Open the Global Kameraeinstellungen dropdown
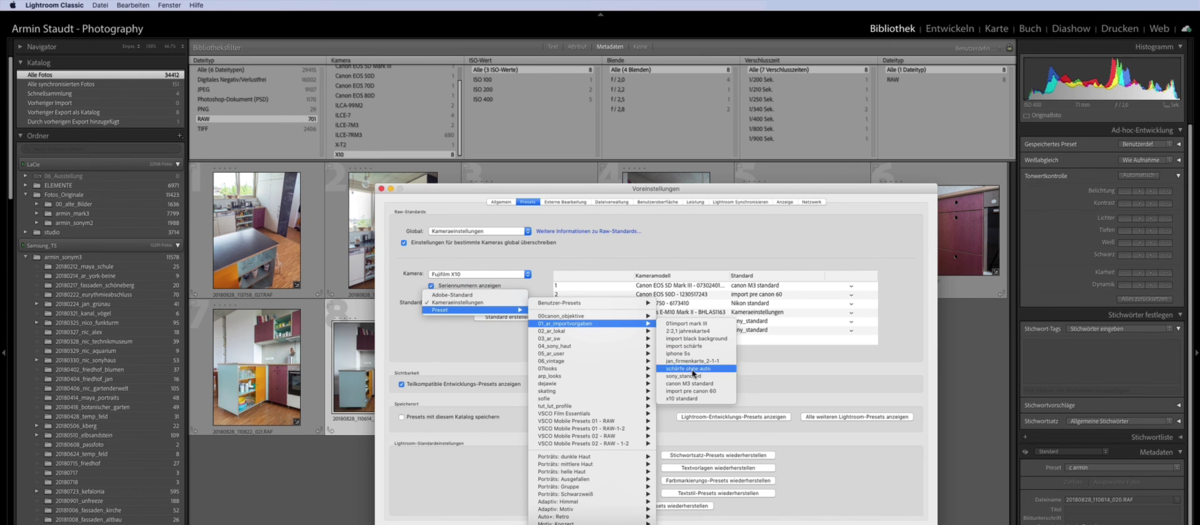The height and width of the screenshot is (525, 1200). coord(479,231)
